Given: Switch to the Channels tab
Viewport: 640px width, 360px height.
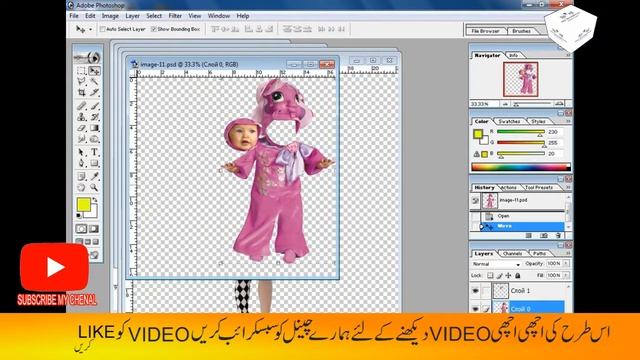Looking at the screenshot, I should coord(512,253).
